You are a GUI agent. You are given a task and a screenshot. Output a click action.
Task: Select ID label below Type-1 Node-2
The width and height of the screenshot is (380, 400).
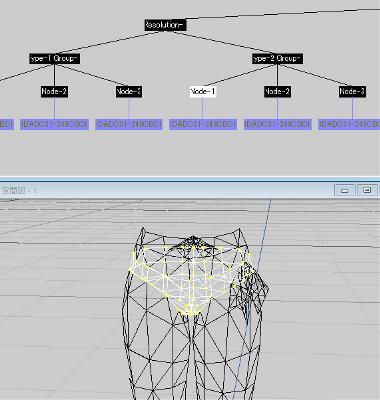point(54,124)
